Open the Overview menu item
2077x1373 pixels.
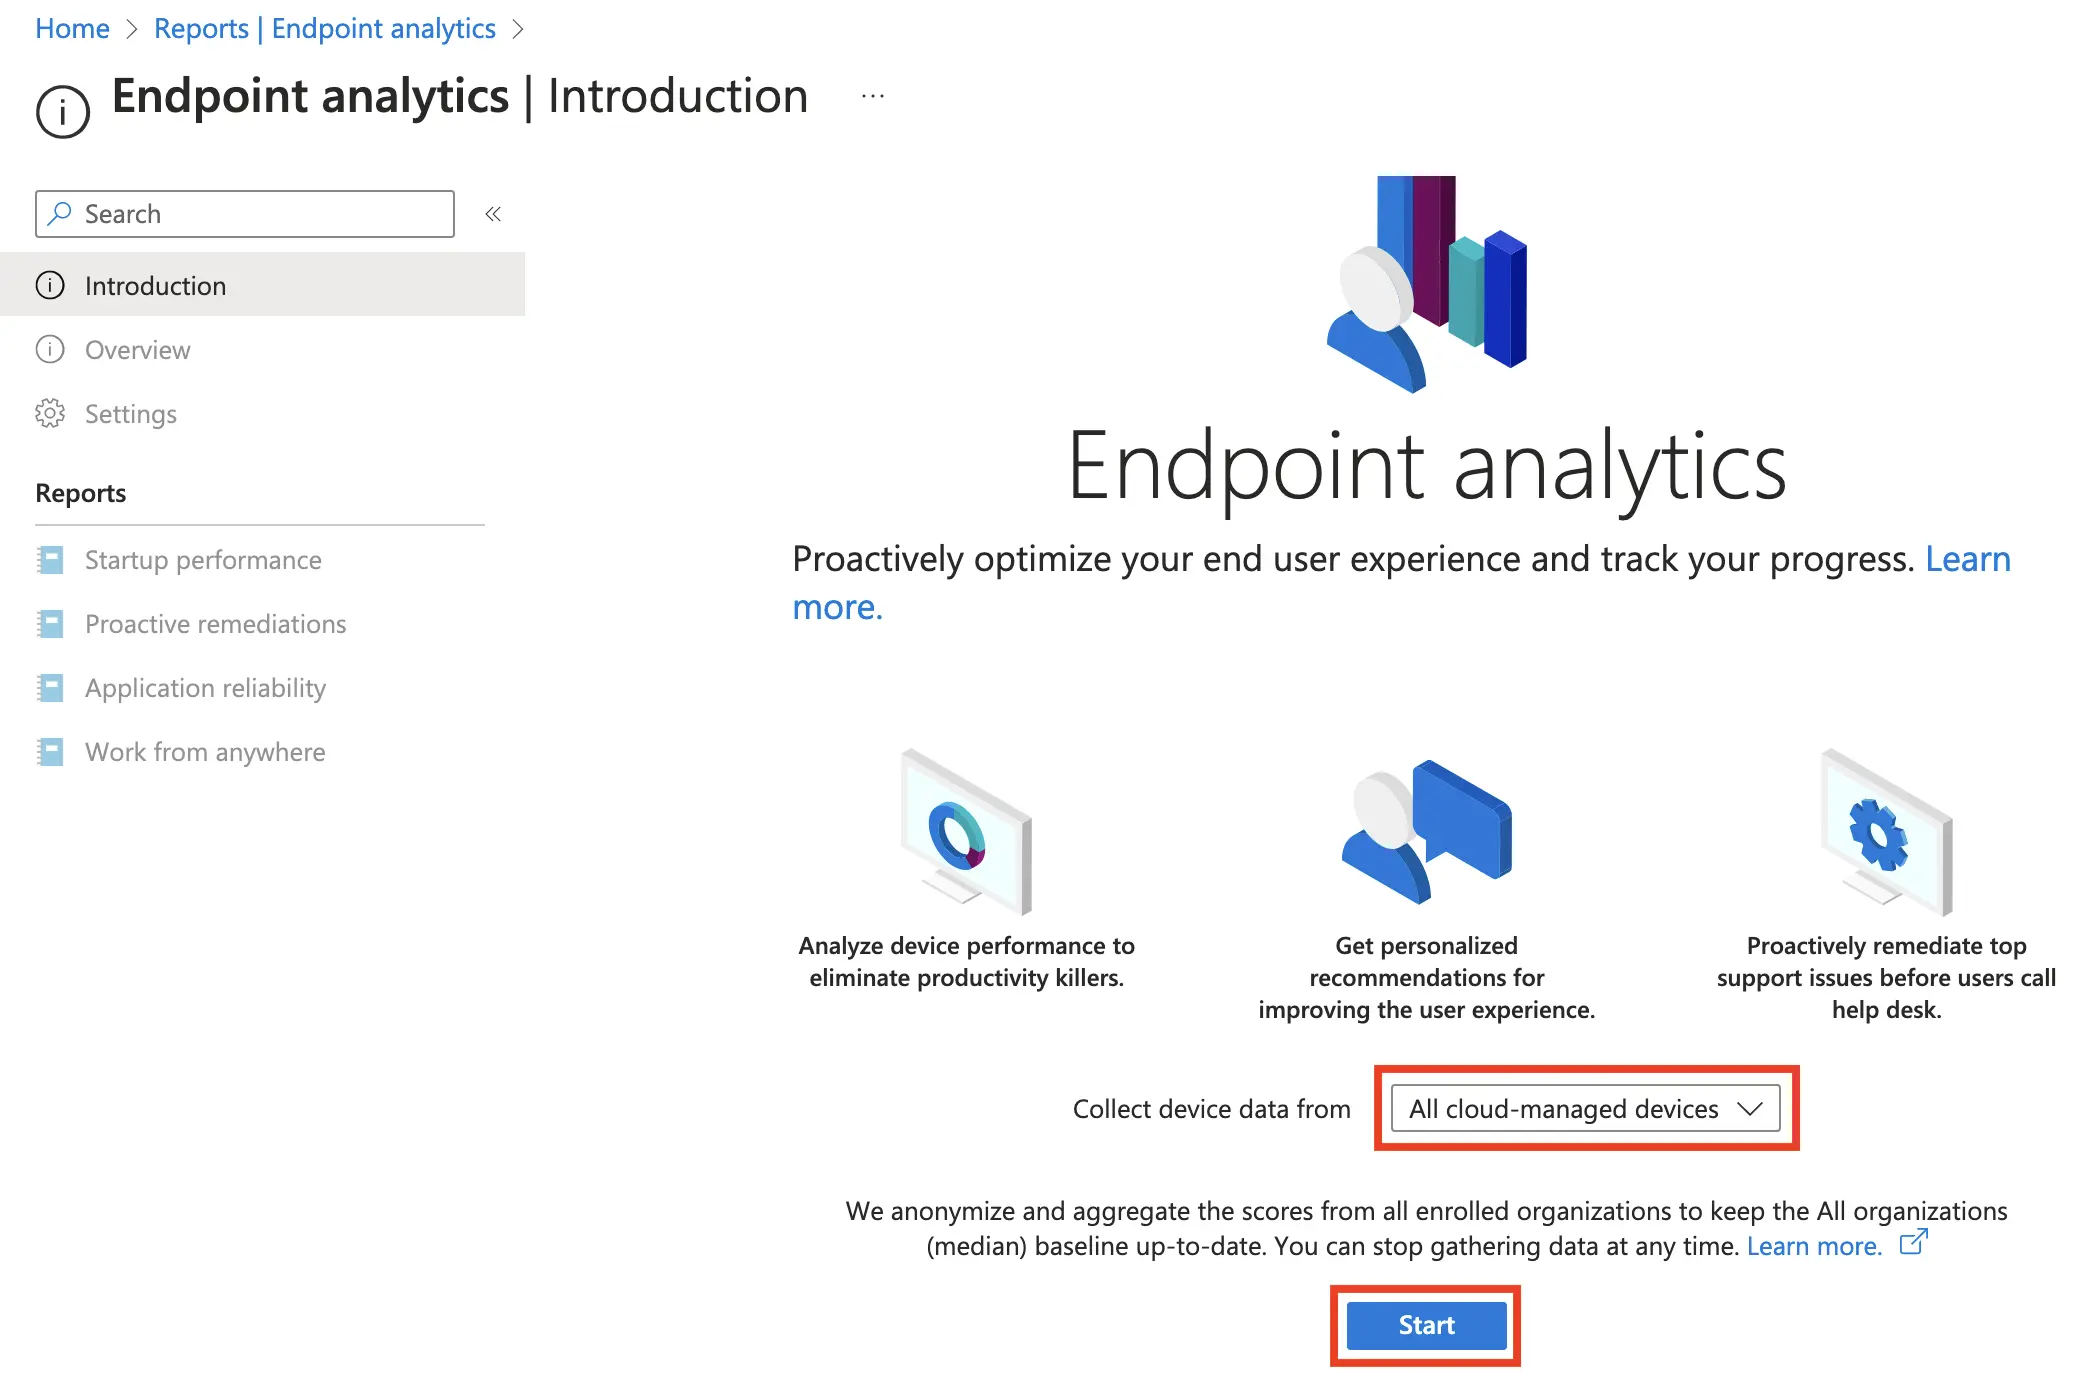click(x=137, y=350)
